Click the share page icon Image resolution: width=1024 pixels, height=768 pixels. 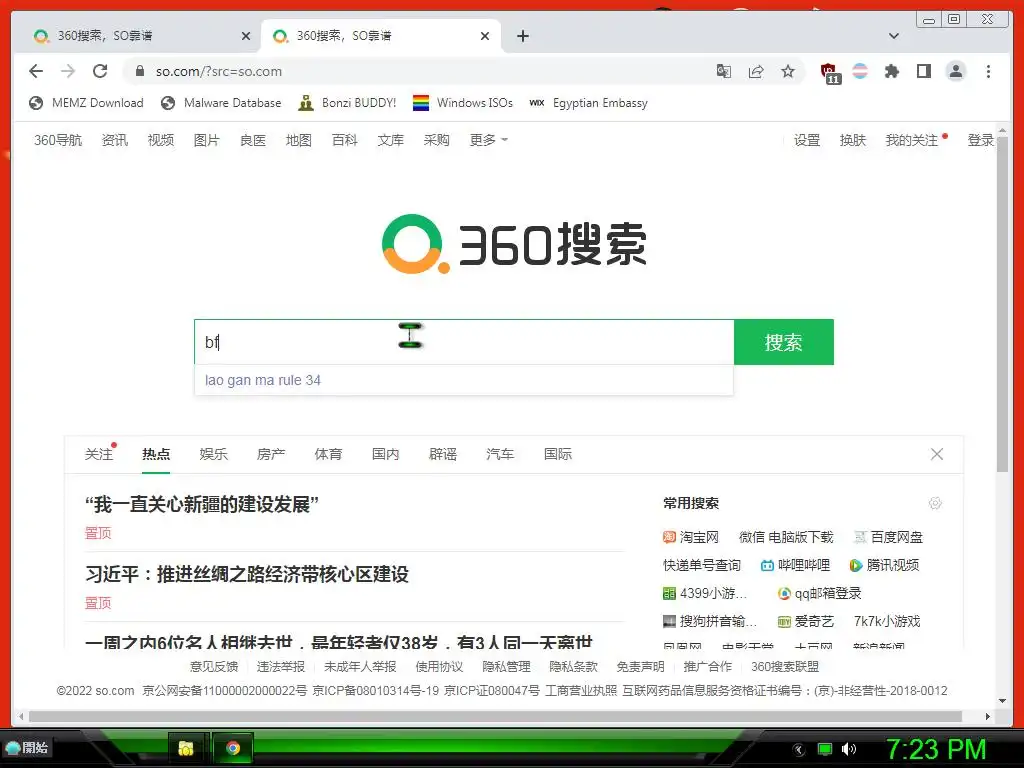pos(756,71)
